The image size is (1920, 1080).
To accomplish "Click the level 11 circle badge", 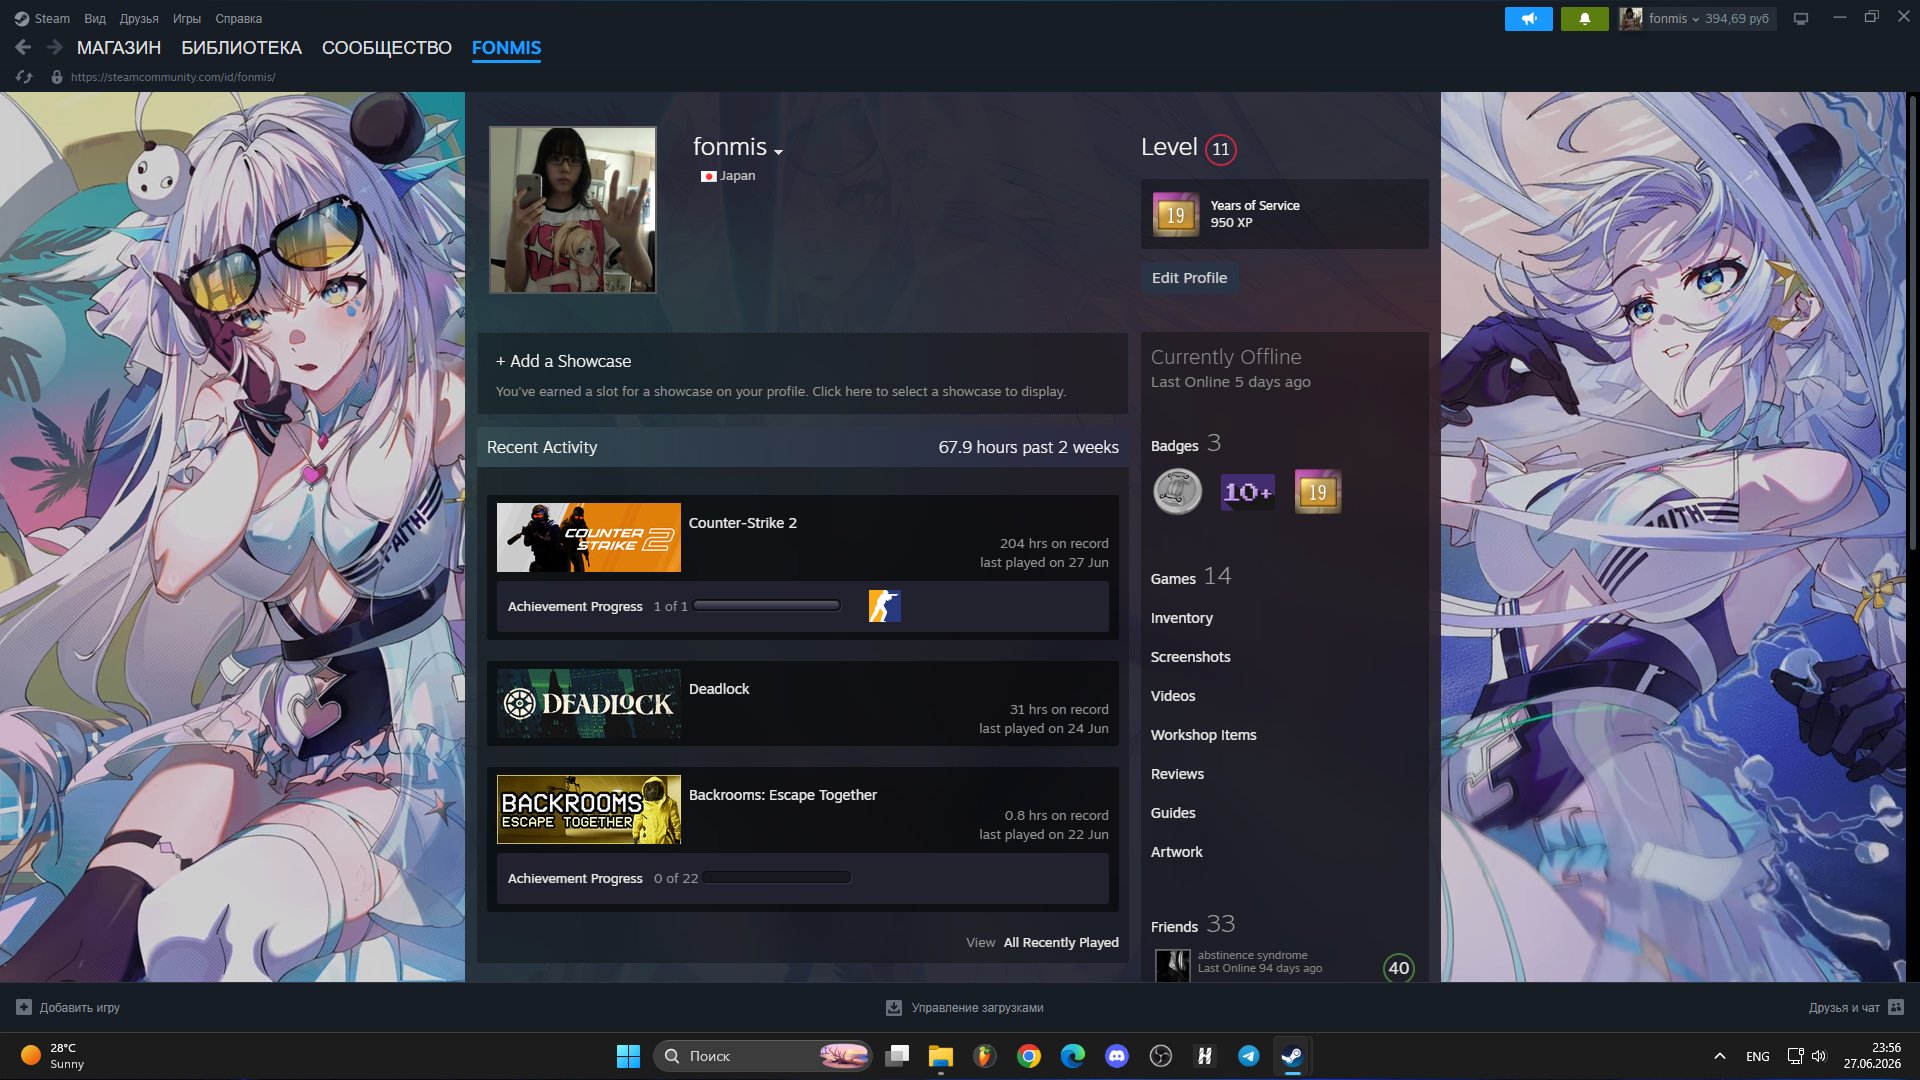I will tap(1220, 149).
